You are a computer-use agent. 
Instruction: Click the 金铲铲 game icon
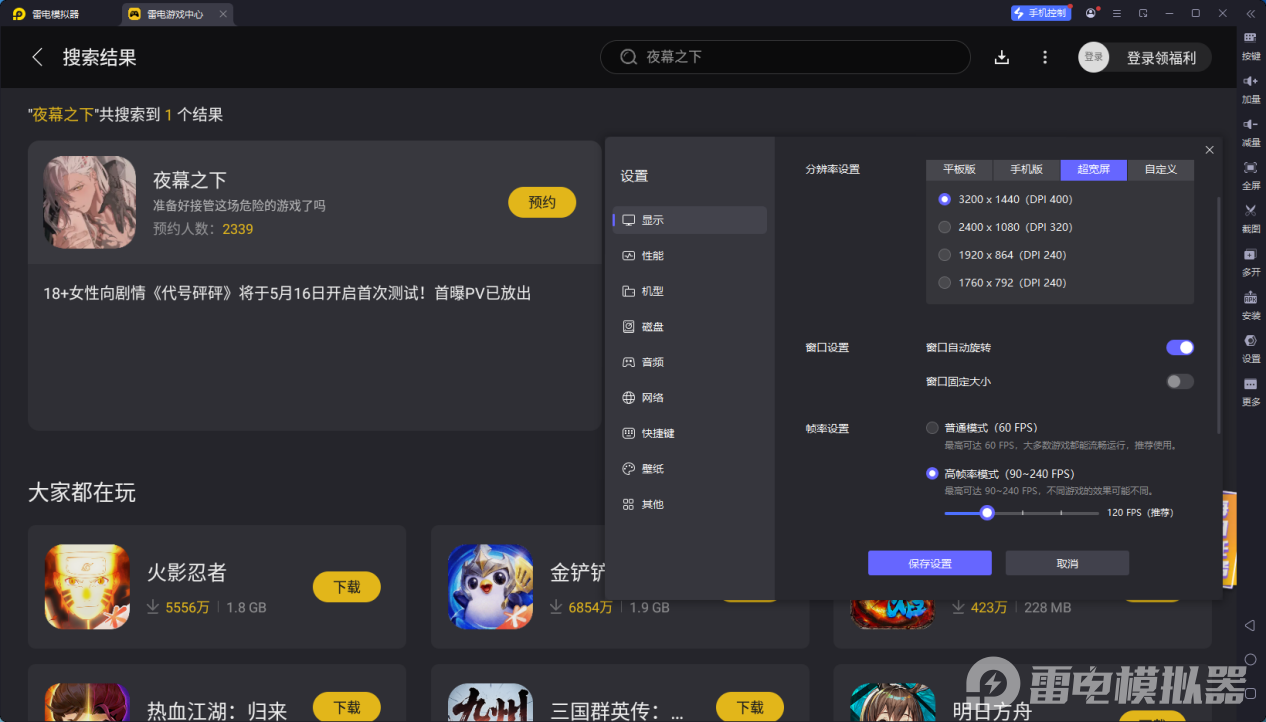tap(490, 587)
